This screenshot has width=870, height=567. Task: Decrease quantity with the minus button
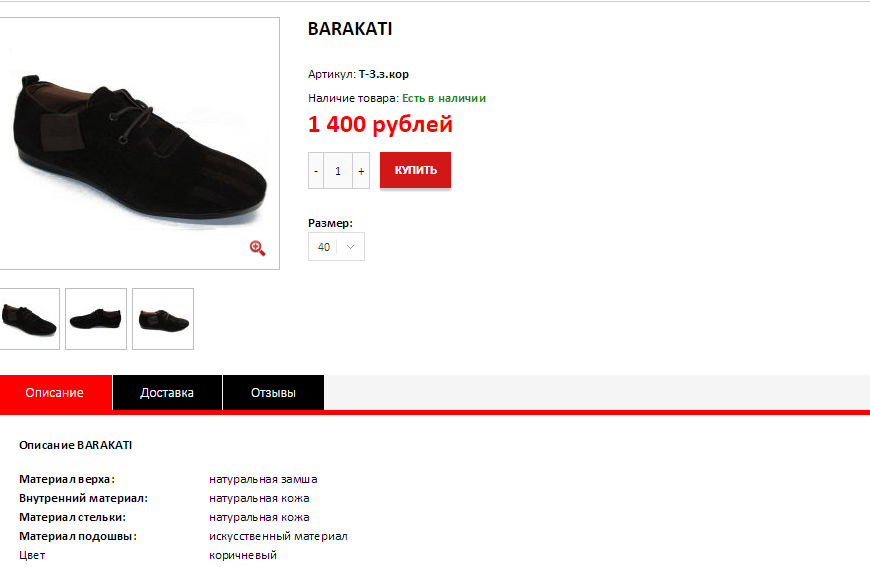point(316,171)
